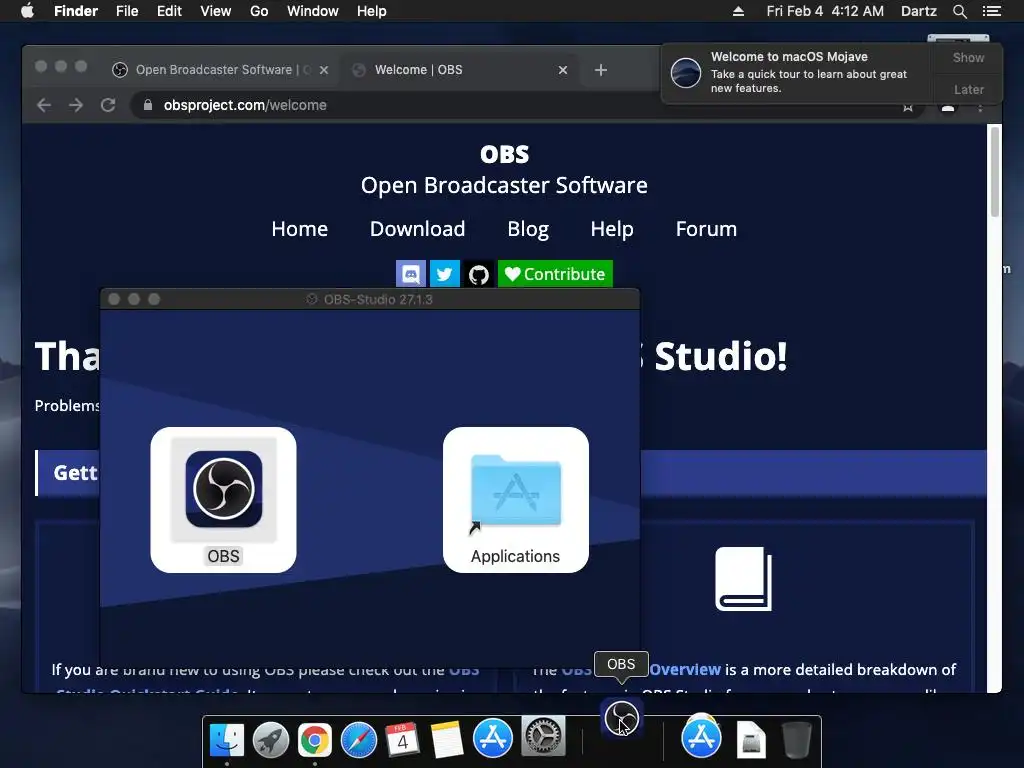The height and width of the screenshot is (768, 1024).
Task: Open Launchpad from the Dock
Action: 270,740
